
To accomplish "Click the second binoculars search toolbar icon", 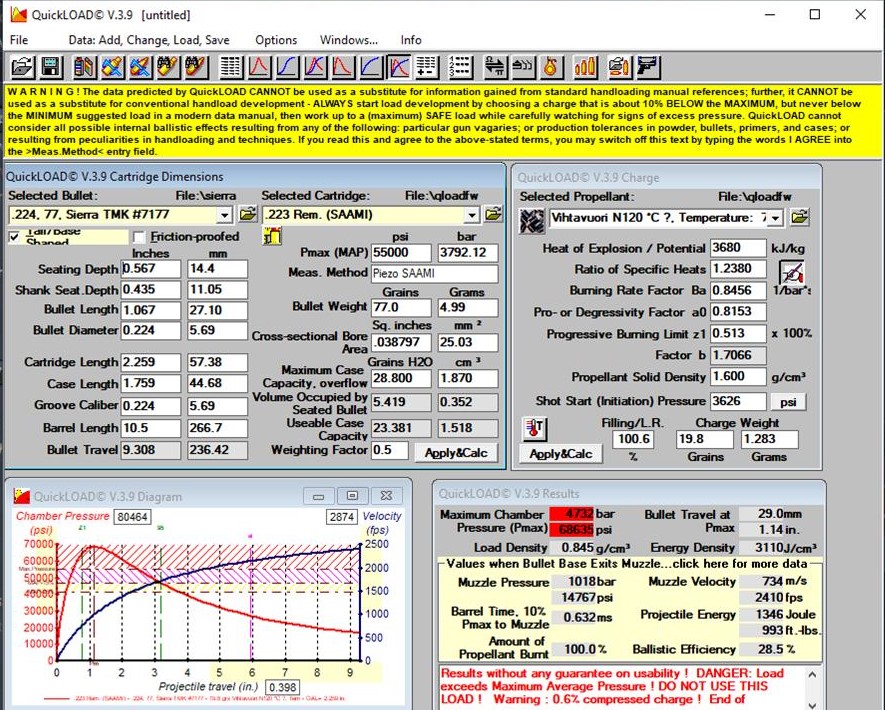I will click(196, 67).
